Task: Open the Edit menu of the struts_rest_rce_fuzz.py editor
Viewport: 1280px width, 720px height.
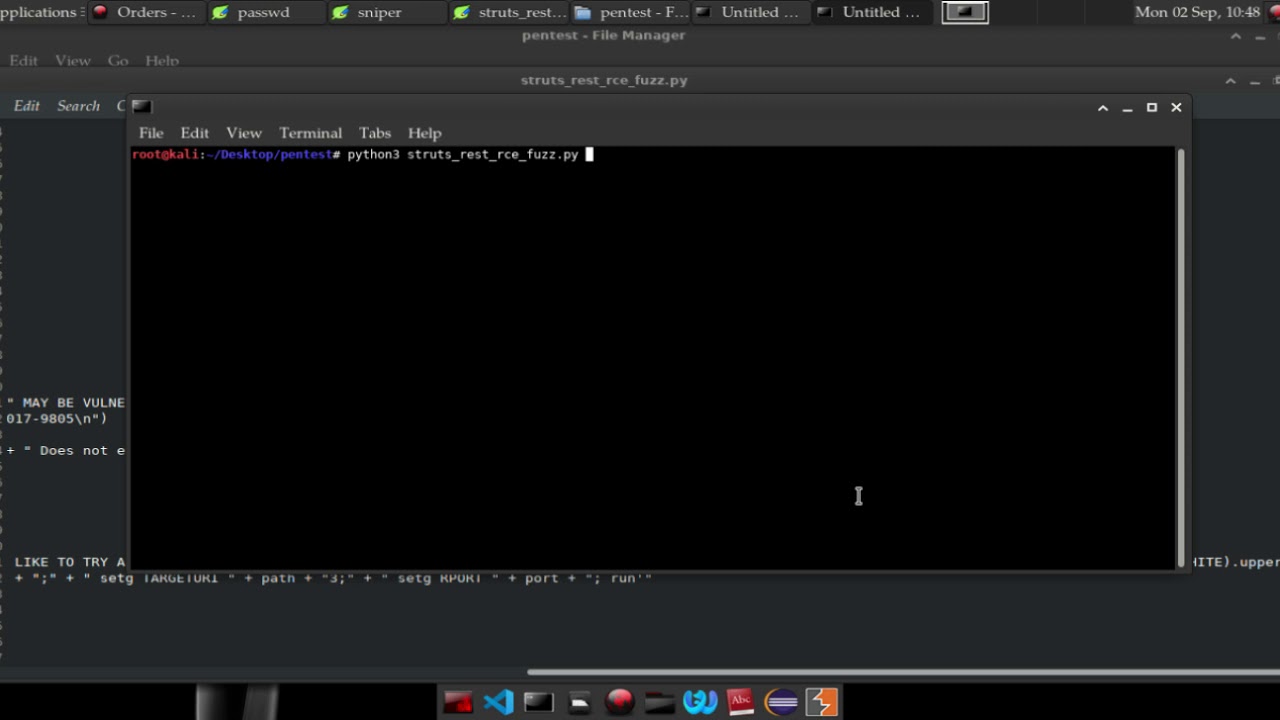Action: coord(27,106)
